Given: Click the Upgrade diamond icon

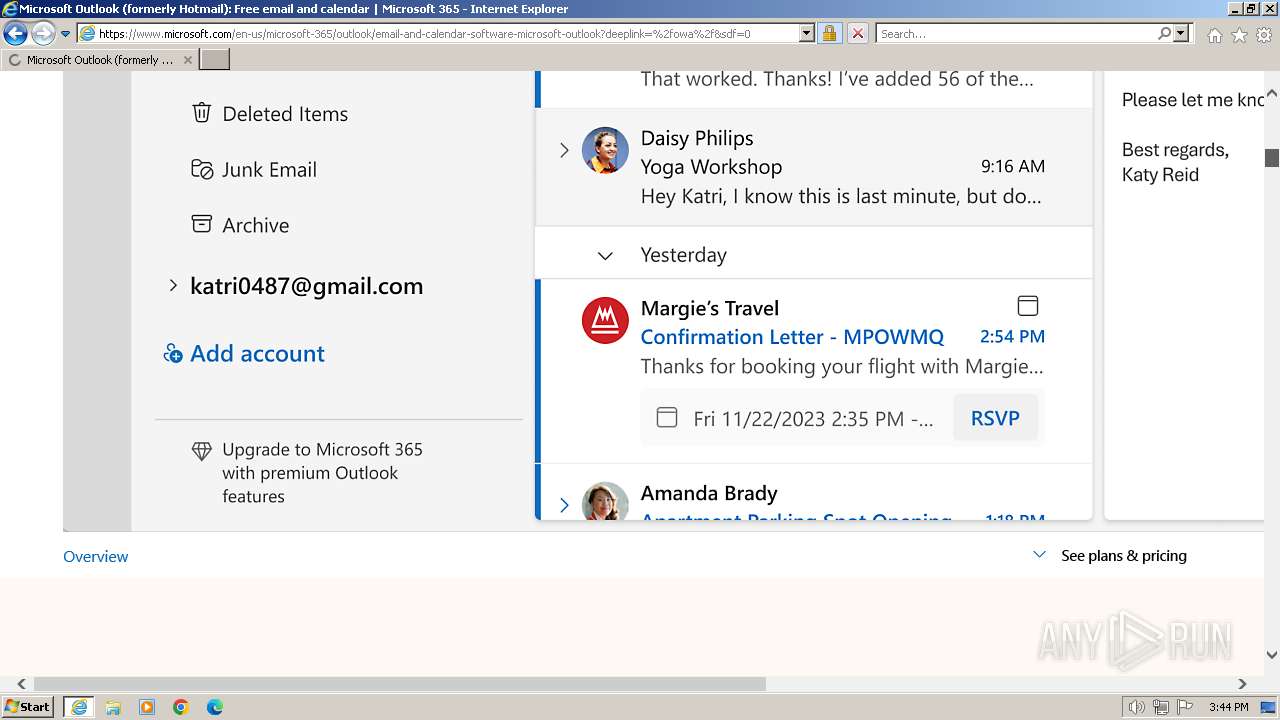Looking at the screenshot, I should point(201,451).
